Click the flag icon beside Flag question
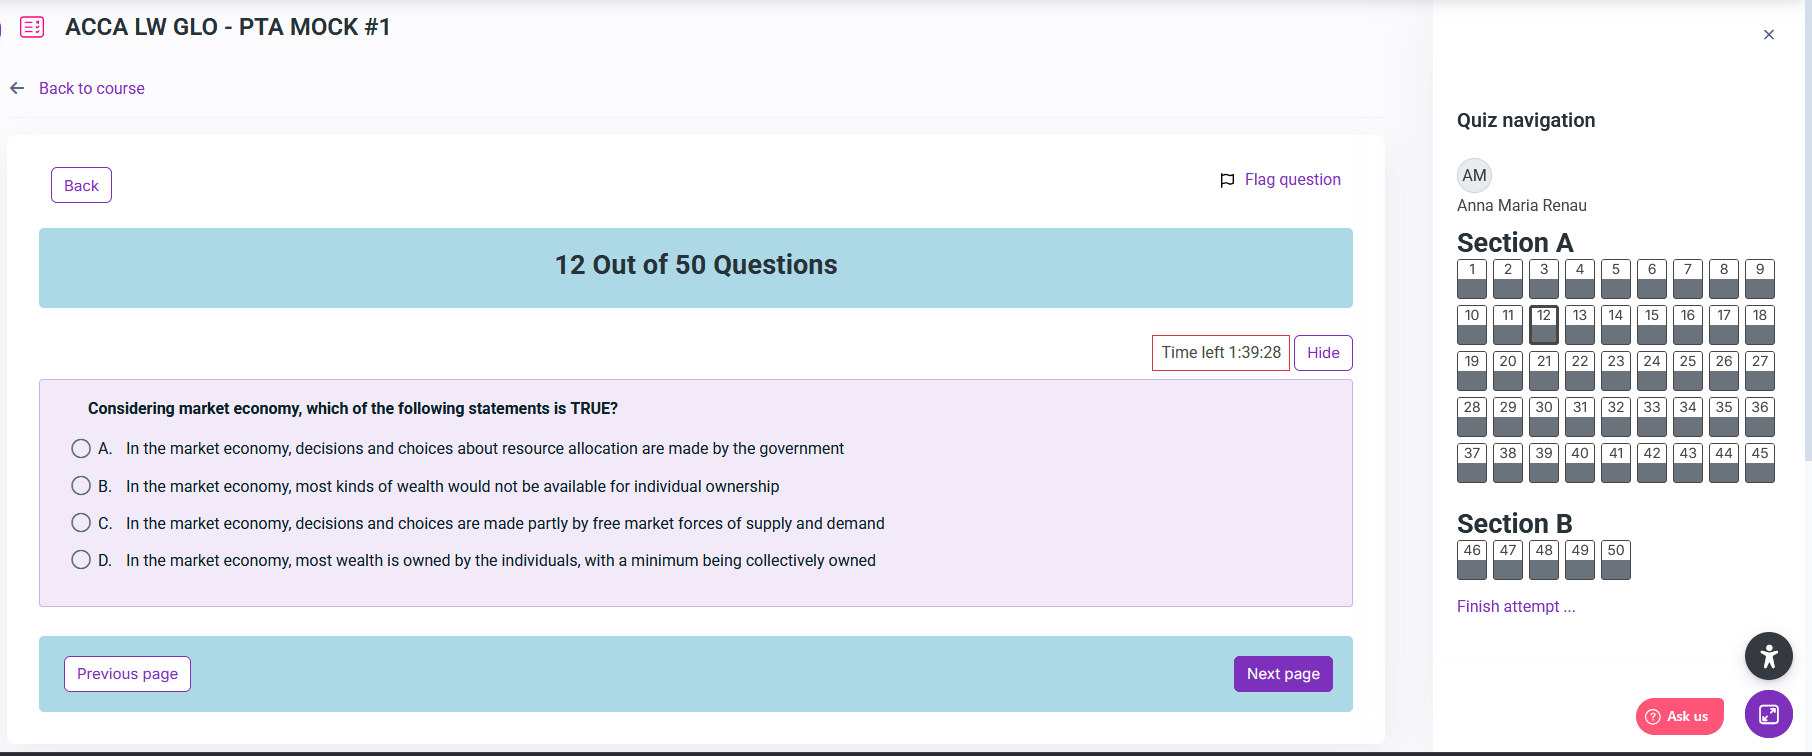Image resolution: width=1812 pixels, height=756 pixels. click(1227, 180)
